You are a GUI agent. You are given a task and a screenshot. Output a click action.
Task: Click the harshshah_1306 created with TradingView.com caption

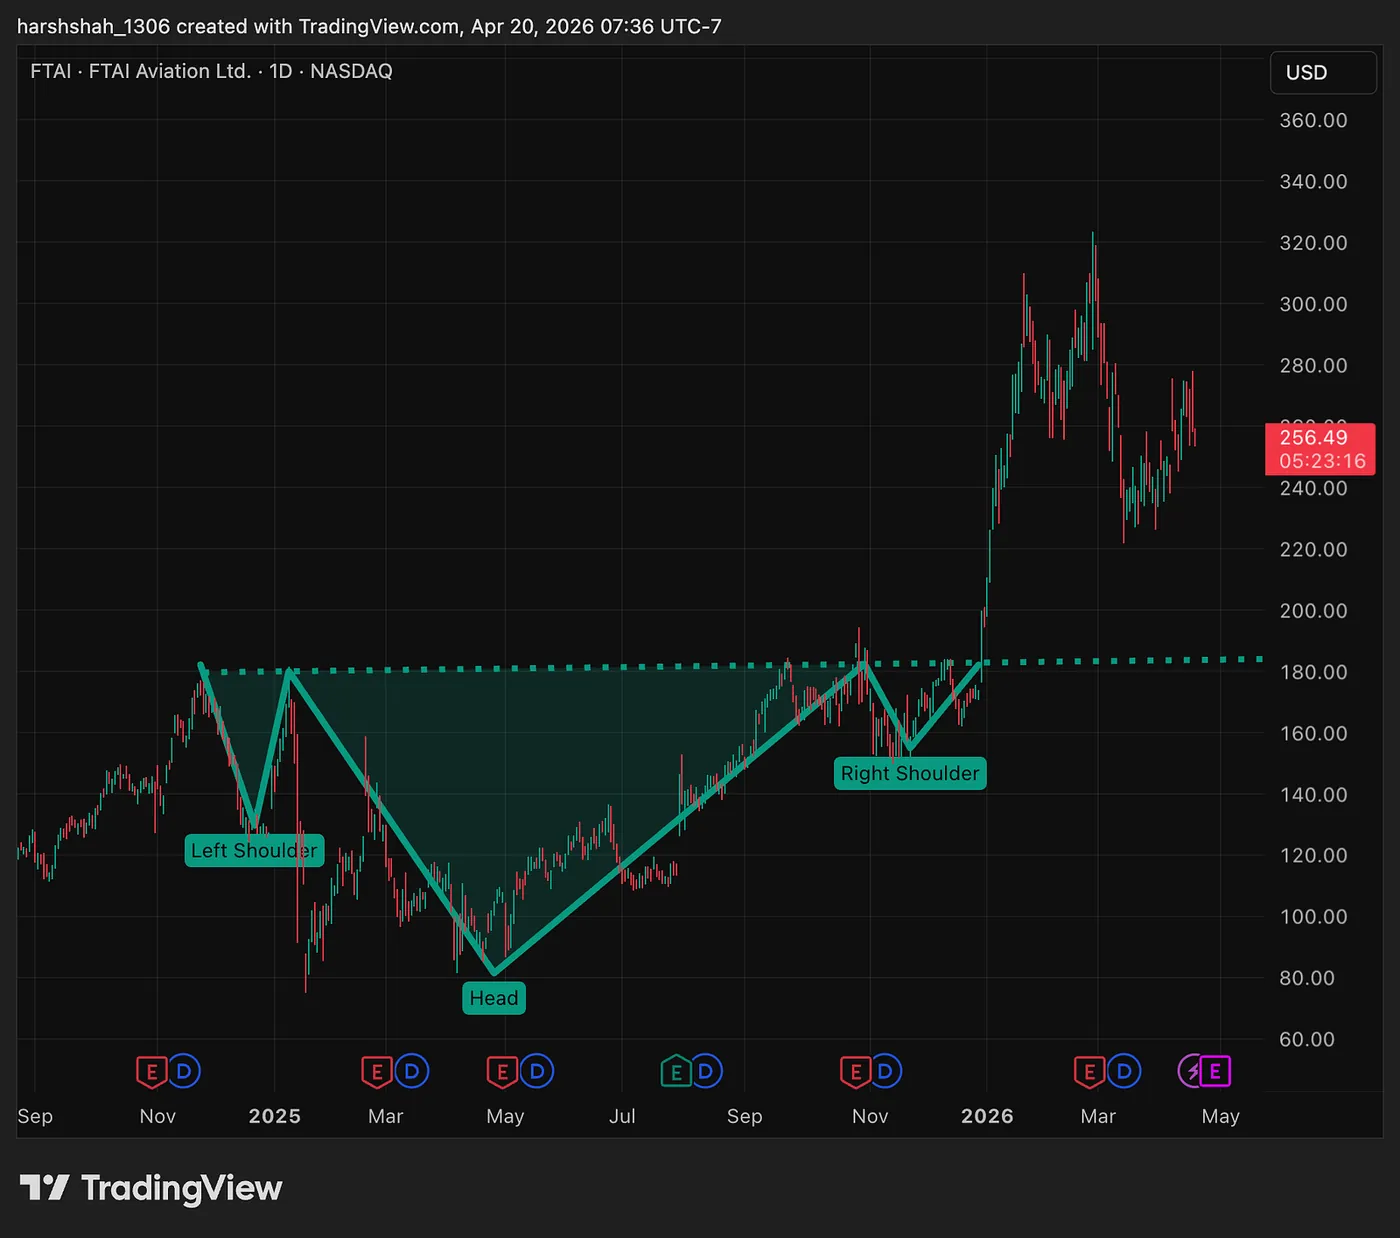(369, 27)
